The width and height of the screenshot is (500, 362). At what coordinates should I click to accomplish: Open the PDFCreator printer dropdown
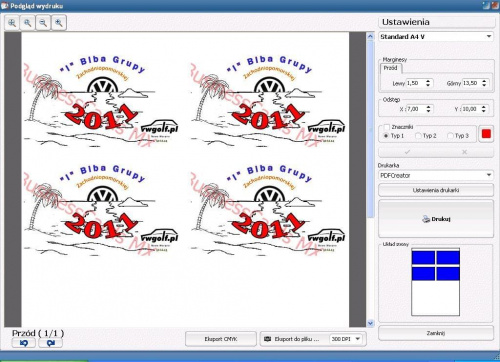click(436, 175)
